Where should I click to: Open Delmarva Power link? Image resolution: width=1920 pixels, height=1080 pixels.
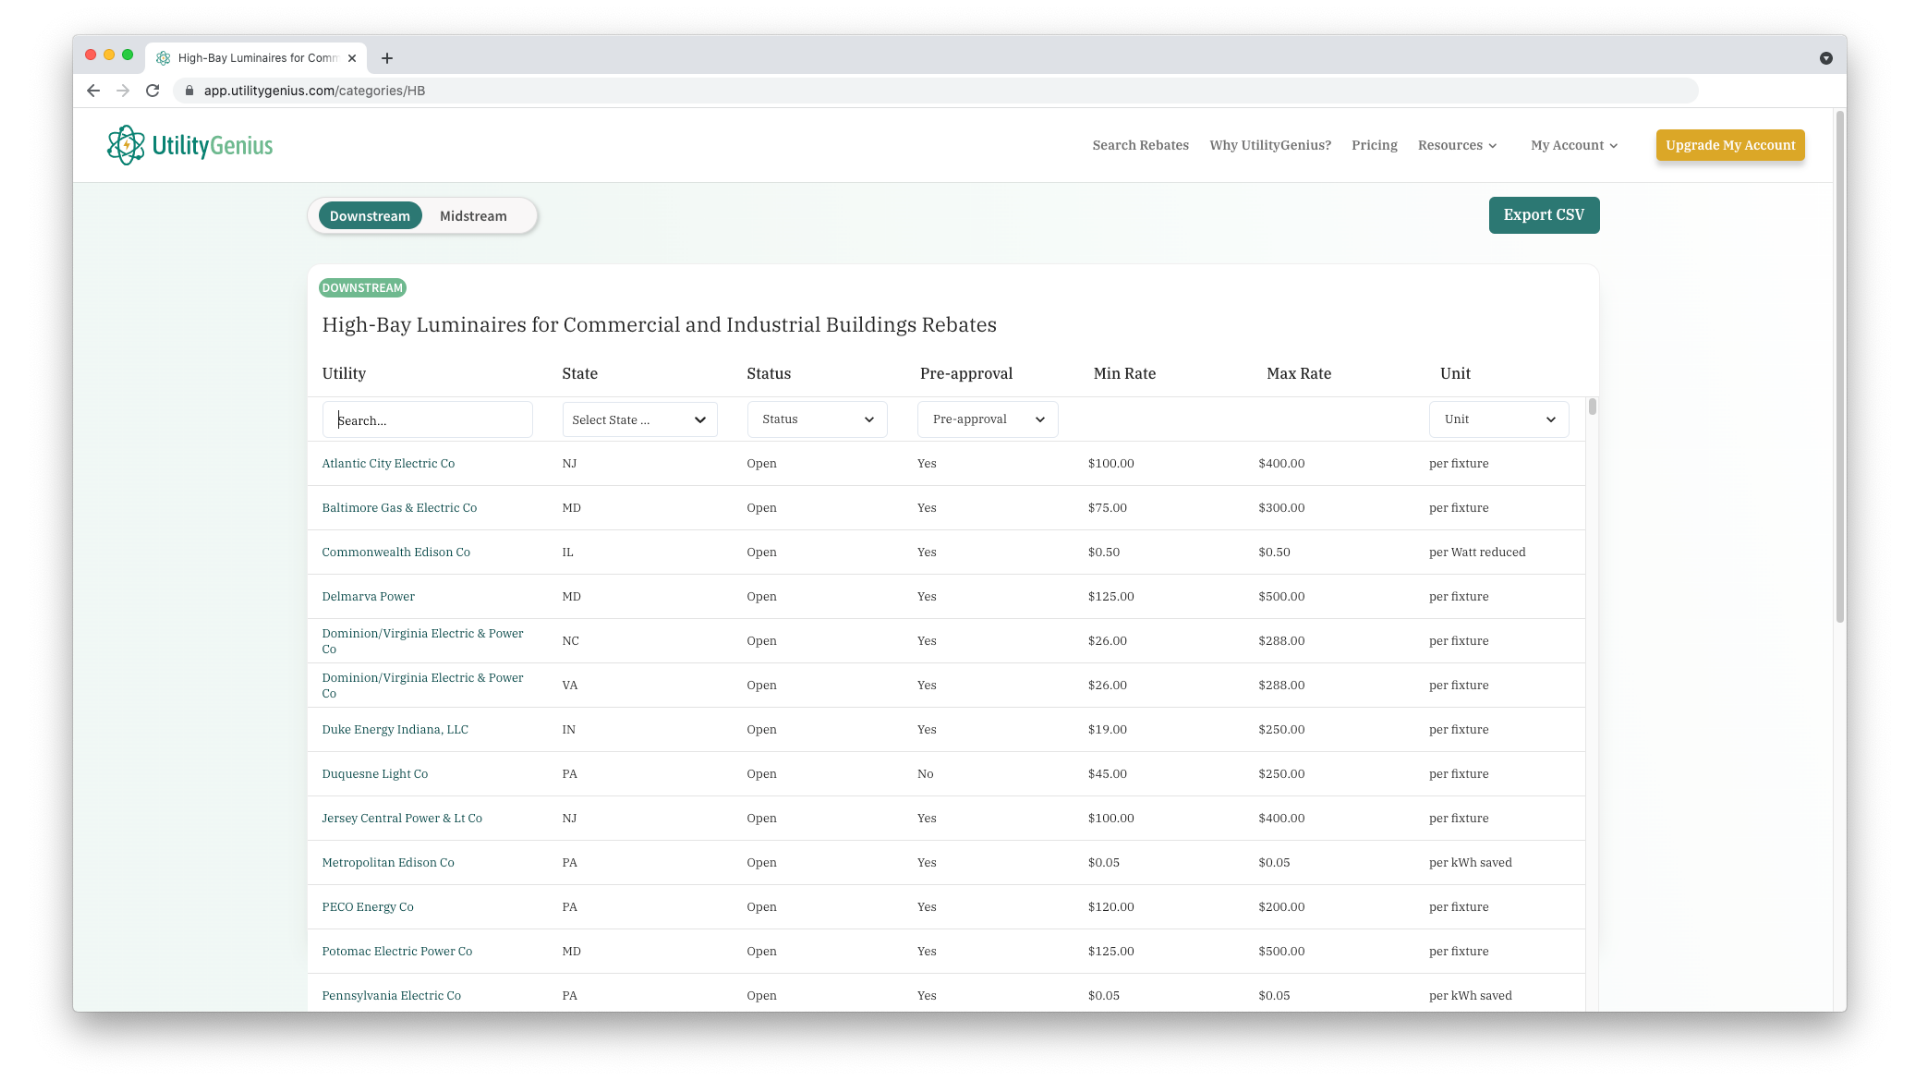coord(368,596)
